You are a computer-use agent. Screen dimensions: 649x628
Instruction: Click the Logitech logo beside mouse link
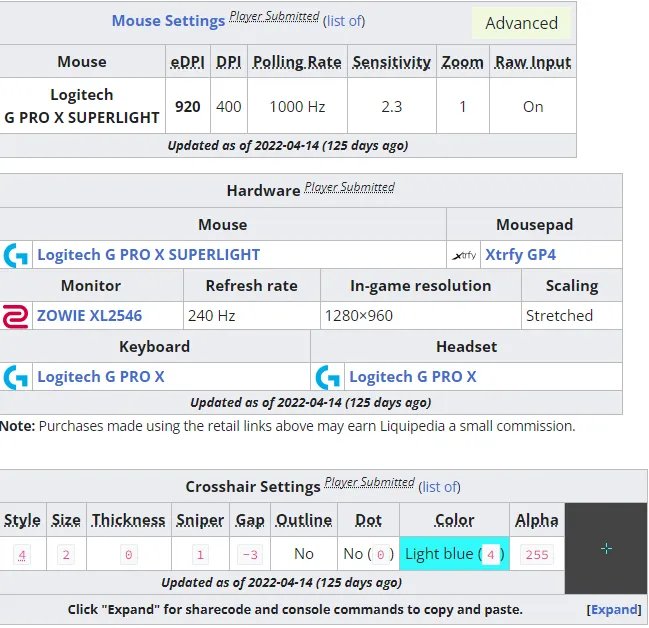(x=15, y=255)
